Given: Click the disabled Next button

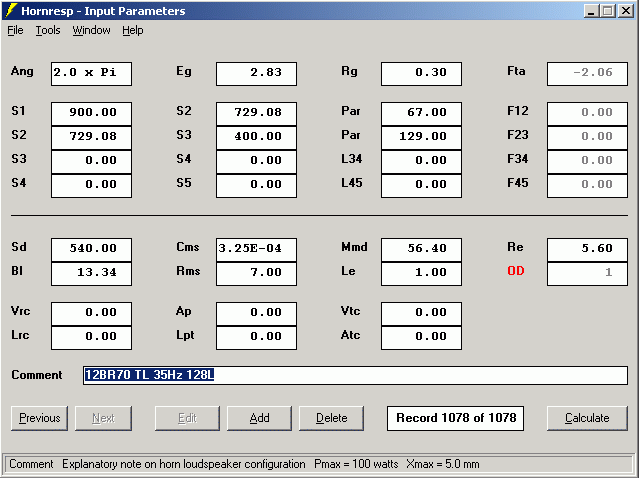Looking at the screenshot, I should click(x=104, y=418).
